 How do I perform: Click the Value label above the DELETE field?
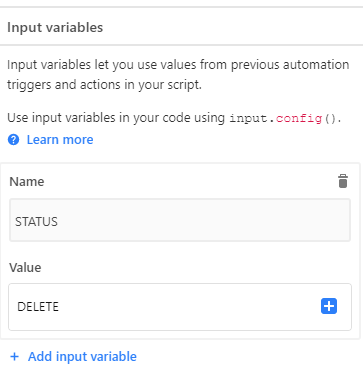point(25,268)
